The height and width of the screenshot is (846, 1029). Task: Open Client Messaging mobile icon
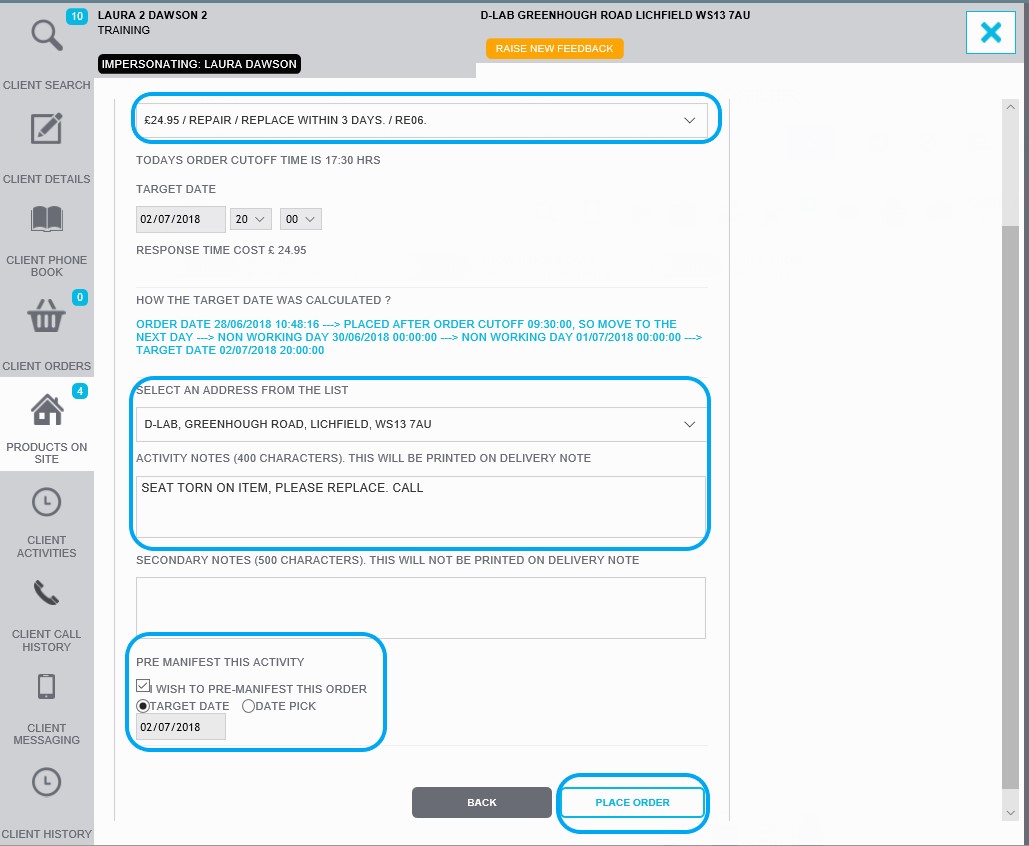click(47, 687)
